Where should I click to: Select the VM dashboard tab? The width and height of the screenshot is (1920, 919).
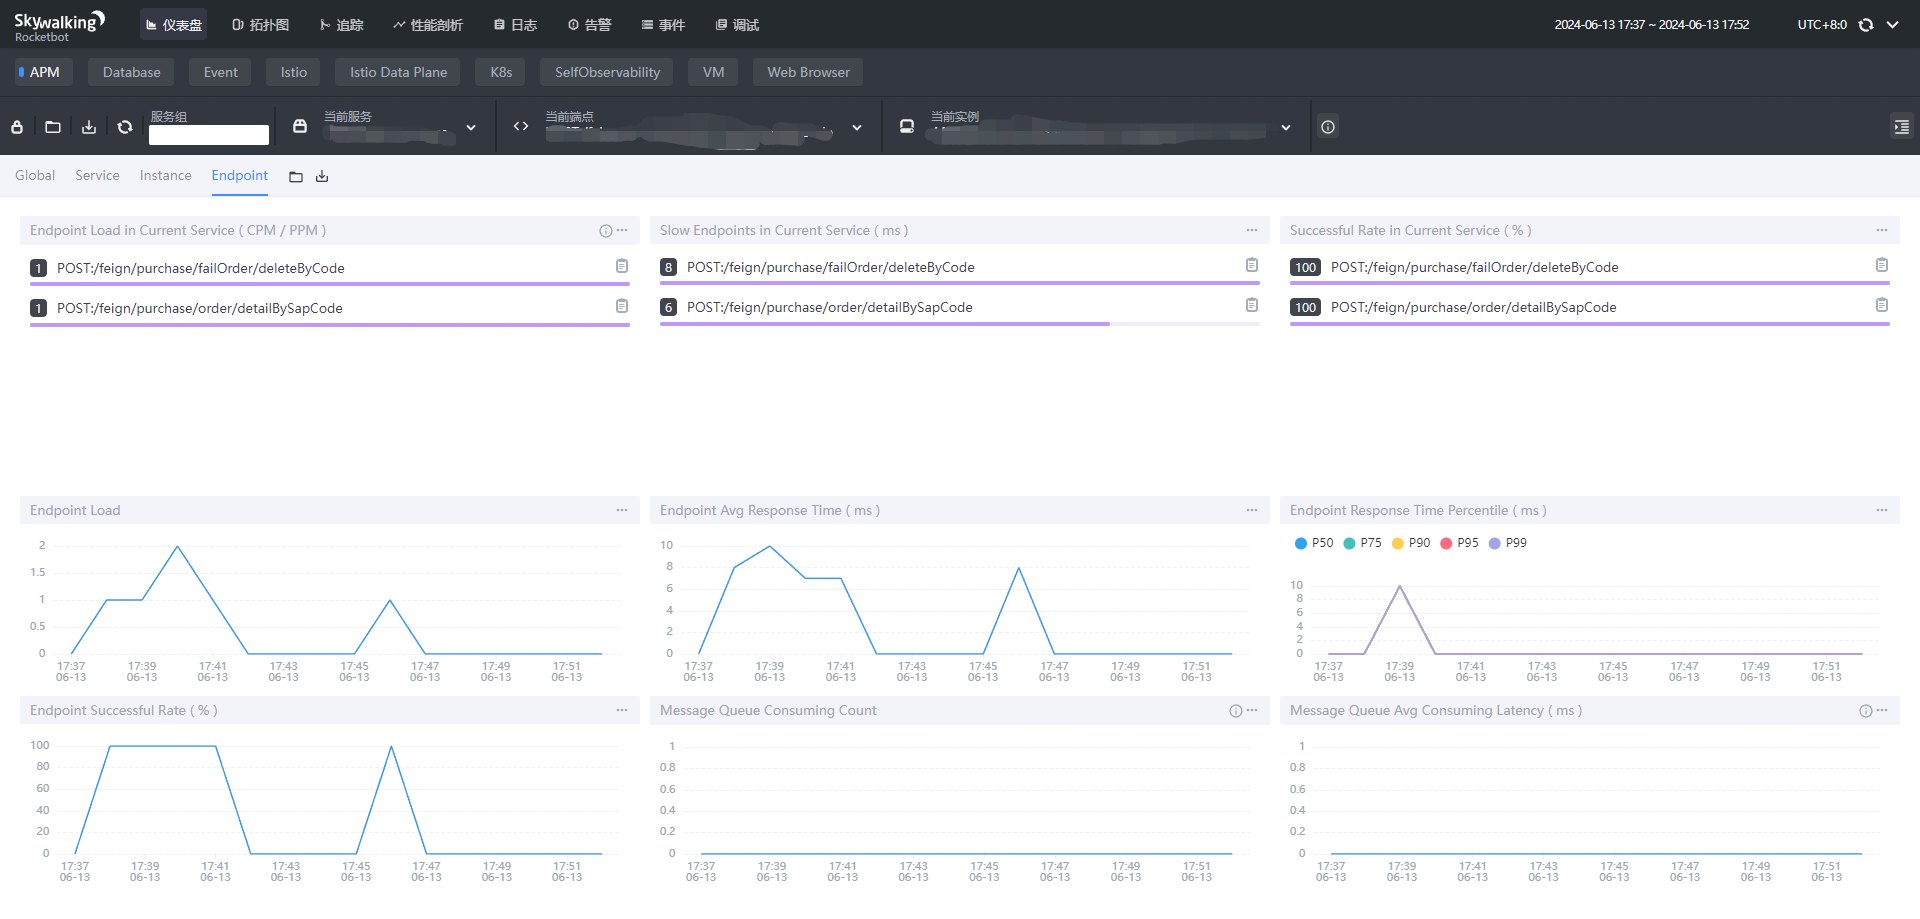click(x=713, y=72)
